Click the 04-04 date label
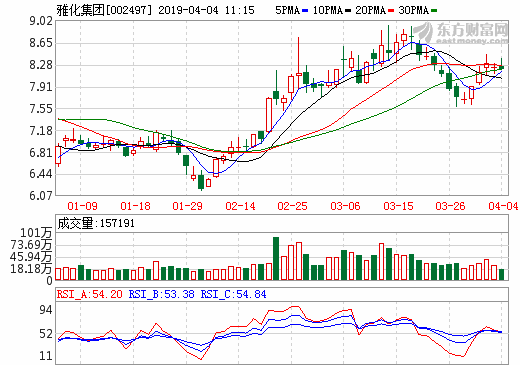 pos(503,206)
